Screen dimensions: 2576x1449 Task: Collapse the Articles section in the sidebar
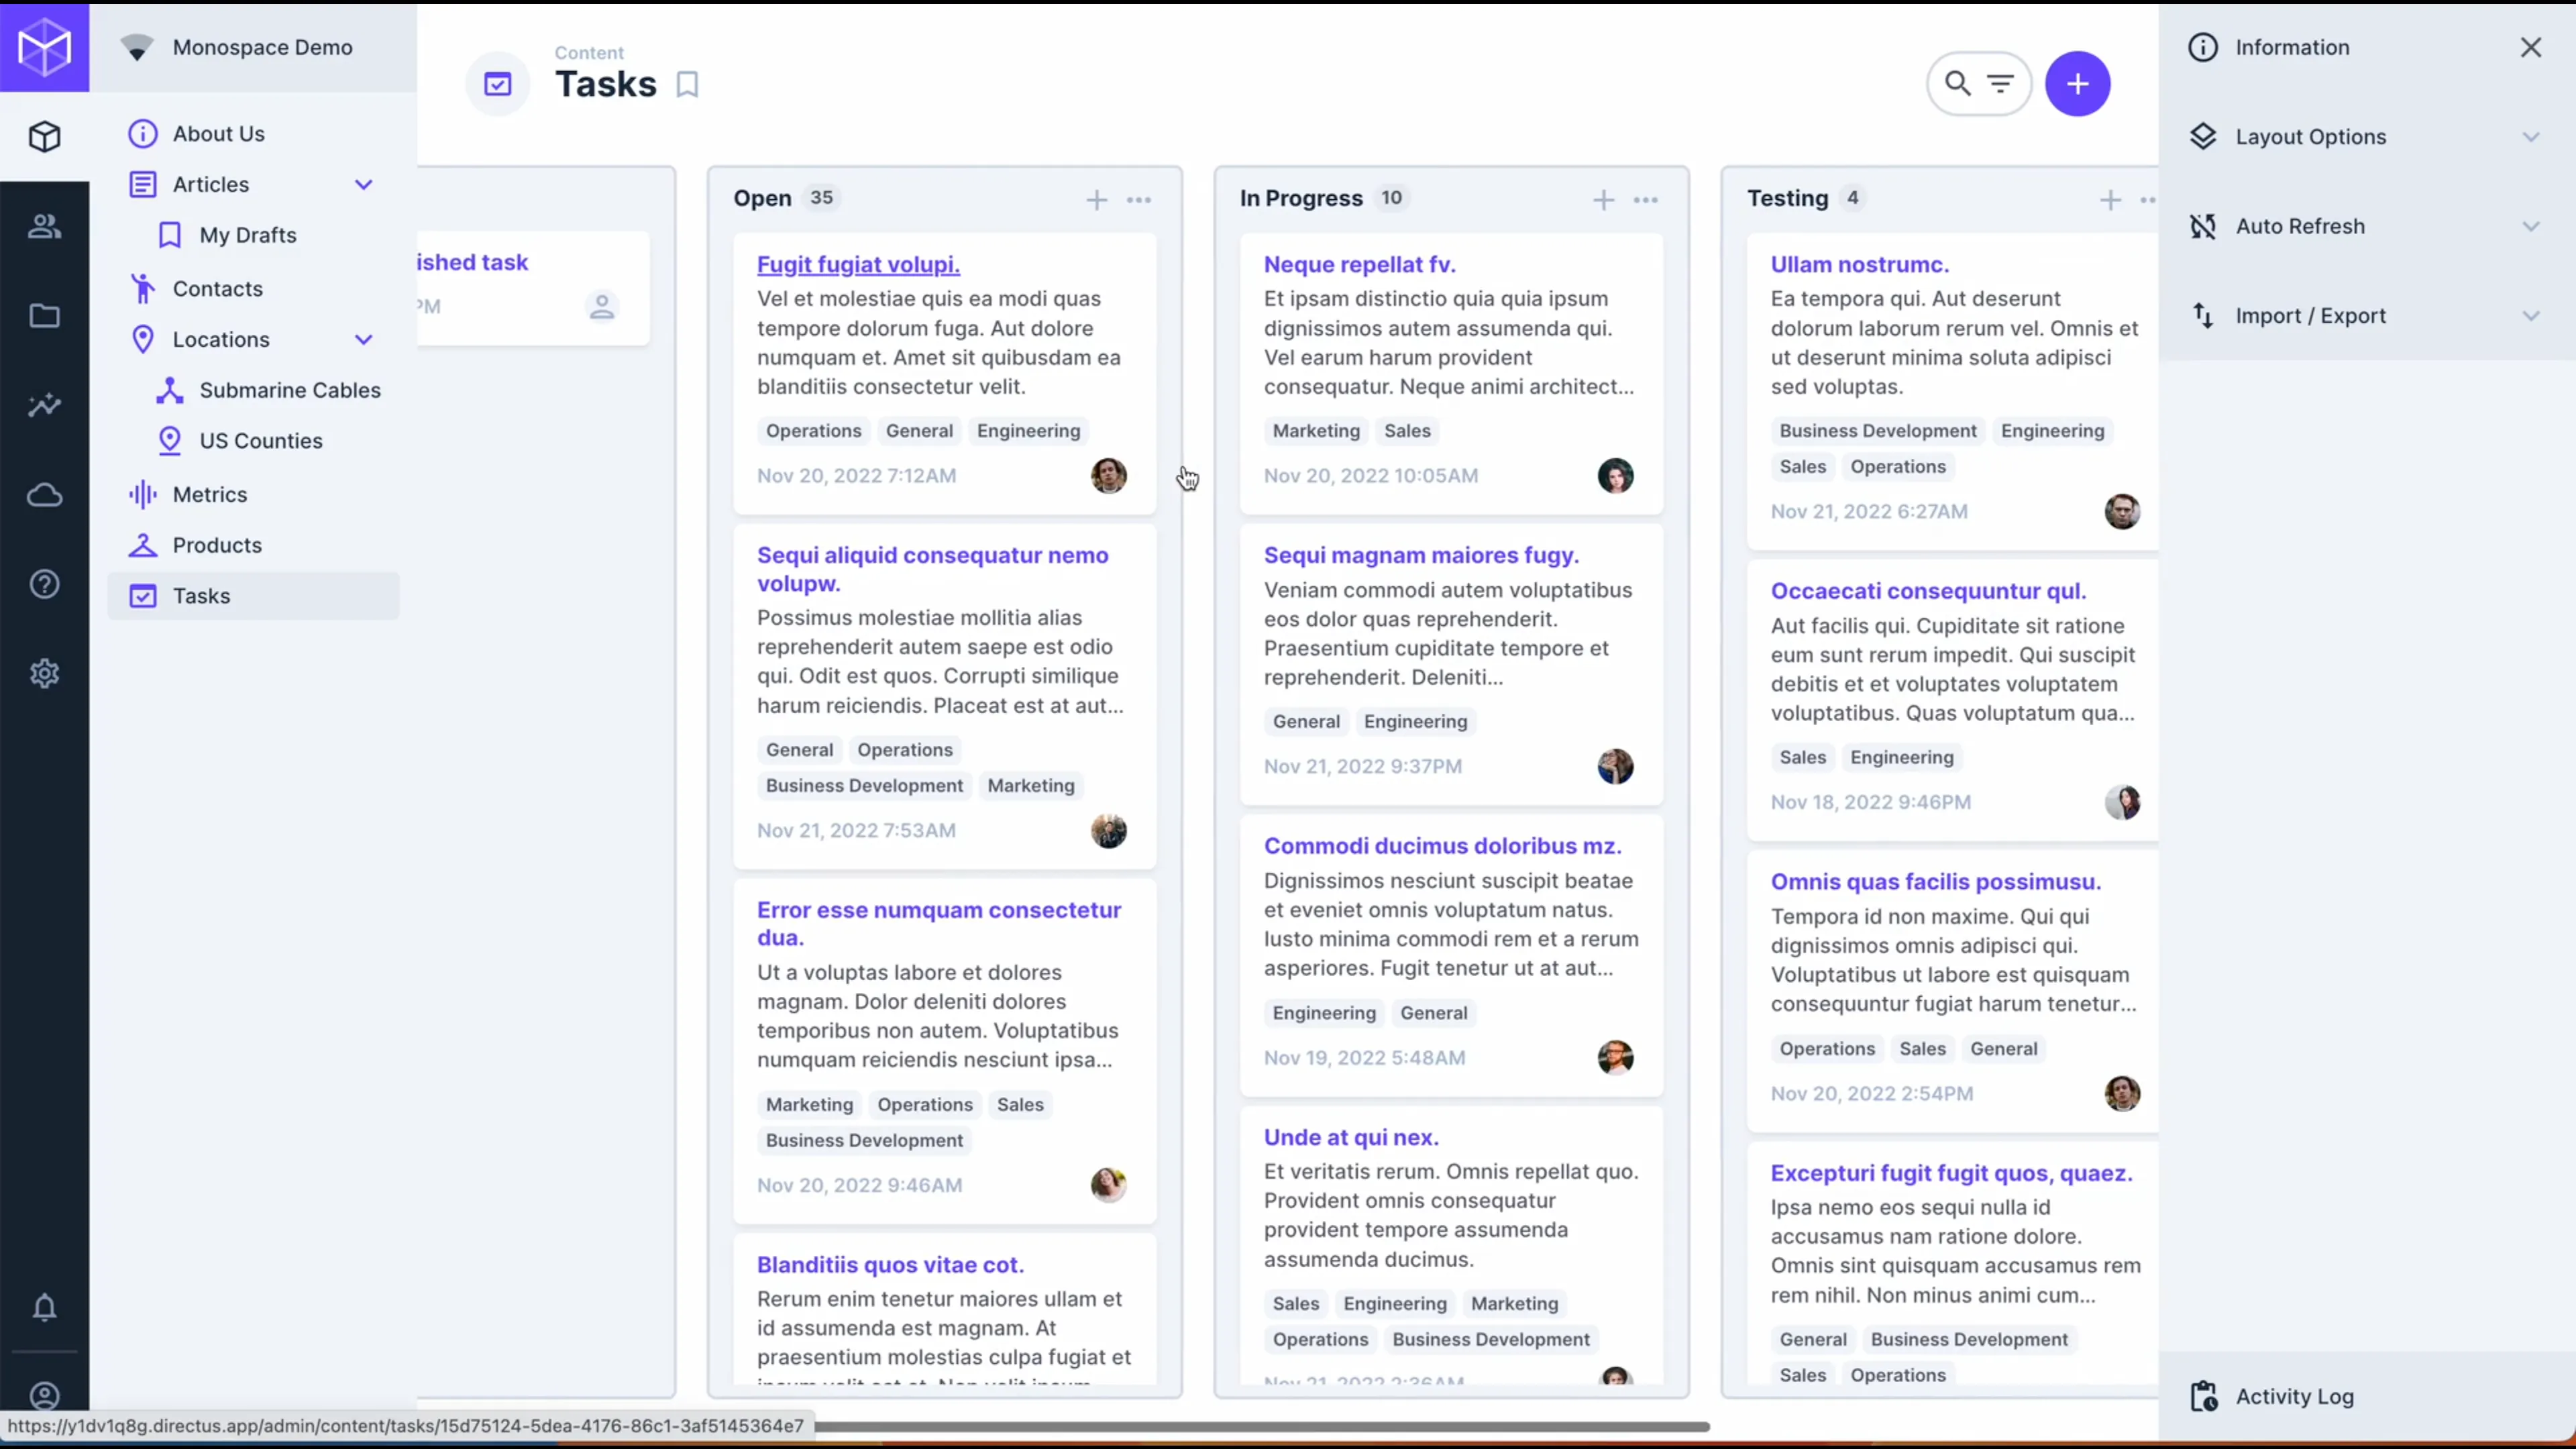coord(364,184)
